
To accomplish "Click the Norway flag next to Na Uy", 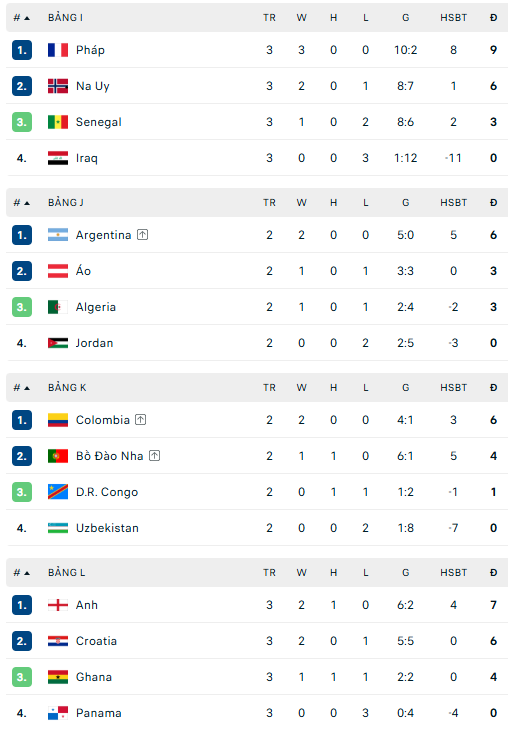I will [58, 86].
